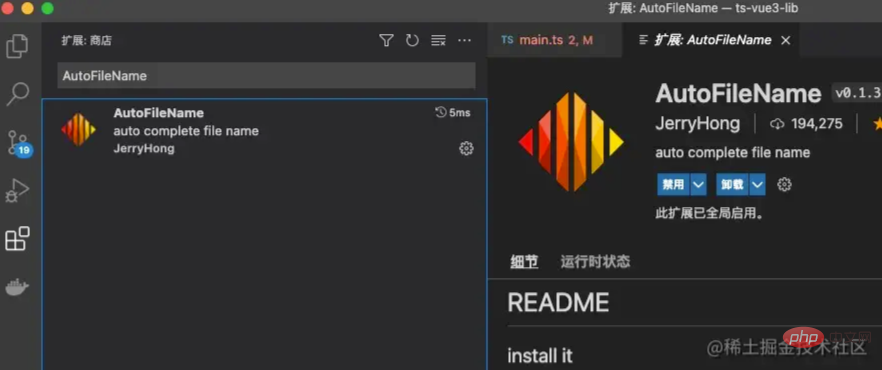The height and width of the screenshot is (370, 882).
Task: Select the 扩展: AutoFileName editor tab
Action: coord(712,40)
